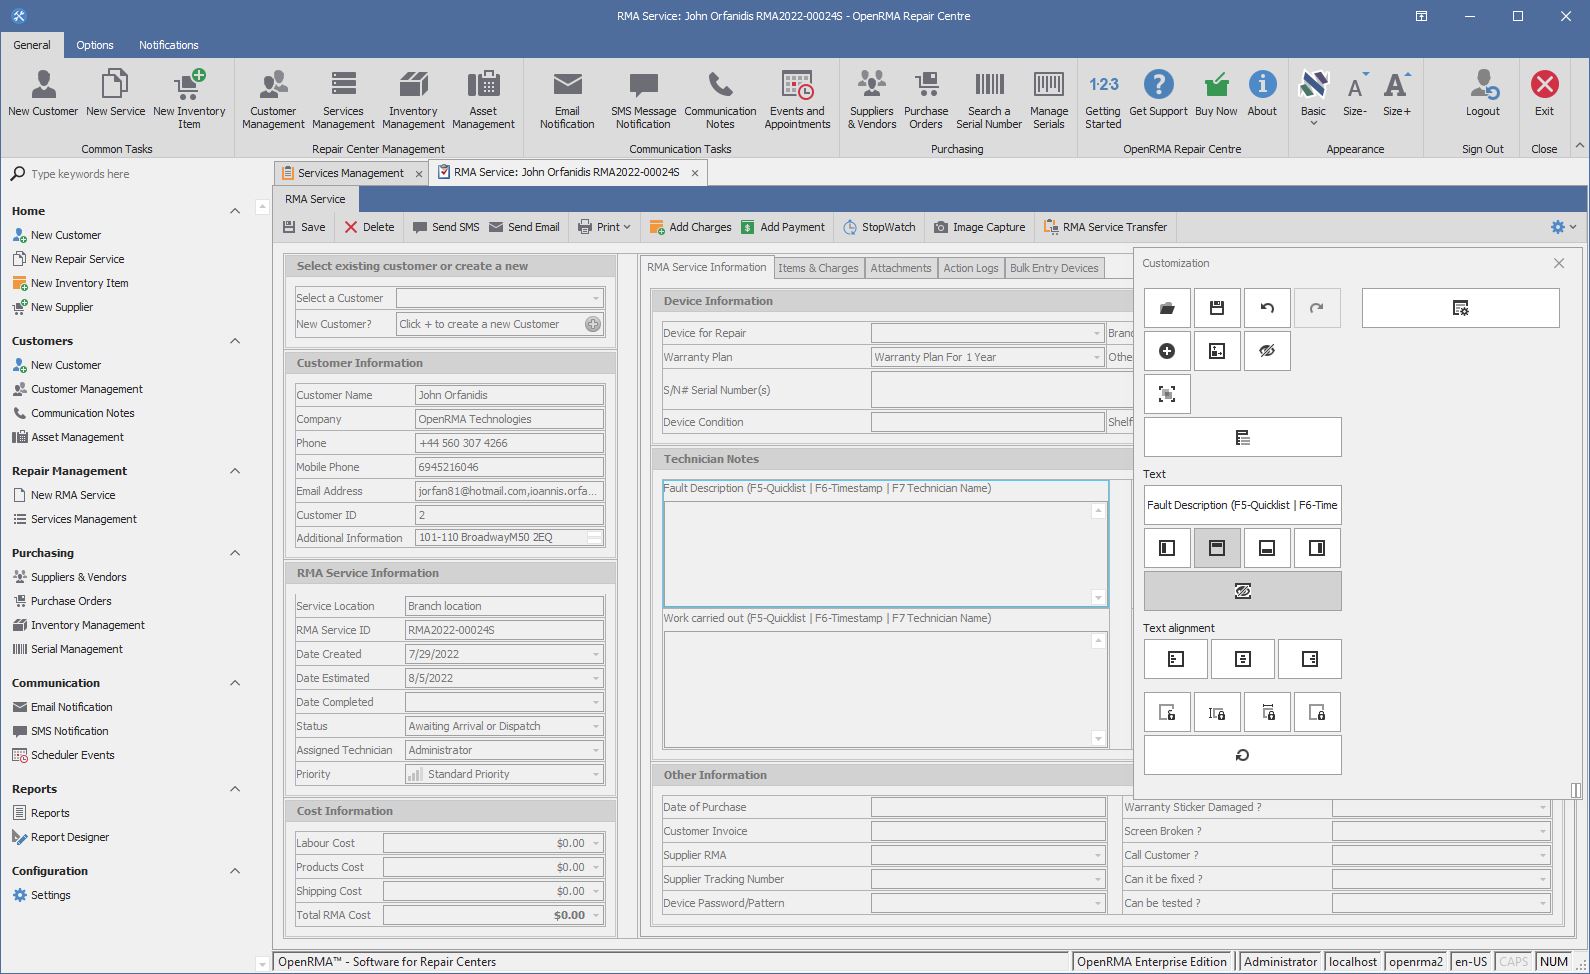Add item with the plus circle icon
The height and width of the screenshot is (974, 1590).
coord(1167,351)
